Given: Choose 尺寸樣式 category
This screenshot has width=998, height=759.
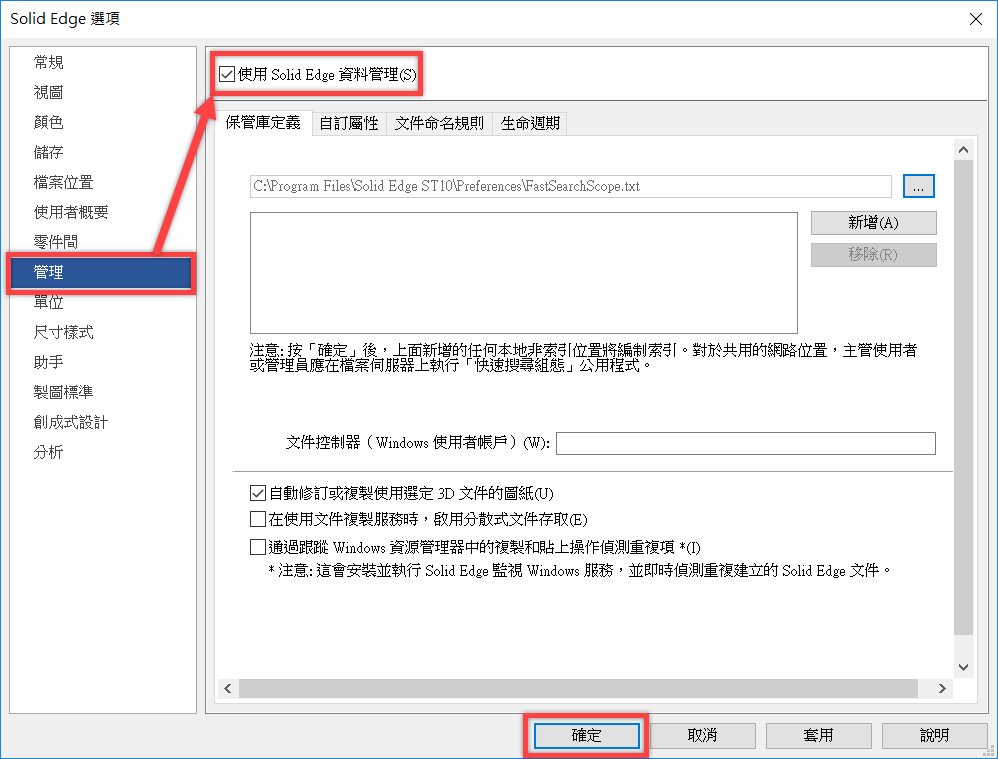Looking at the screenshot, I should point(63,332).
